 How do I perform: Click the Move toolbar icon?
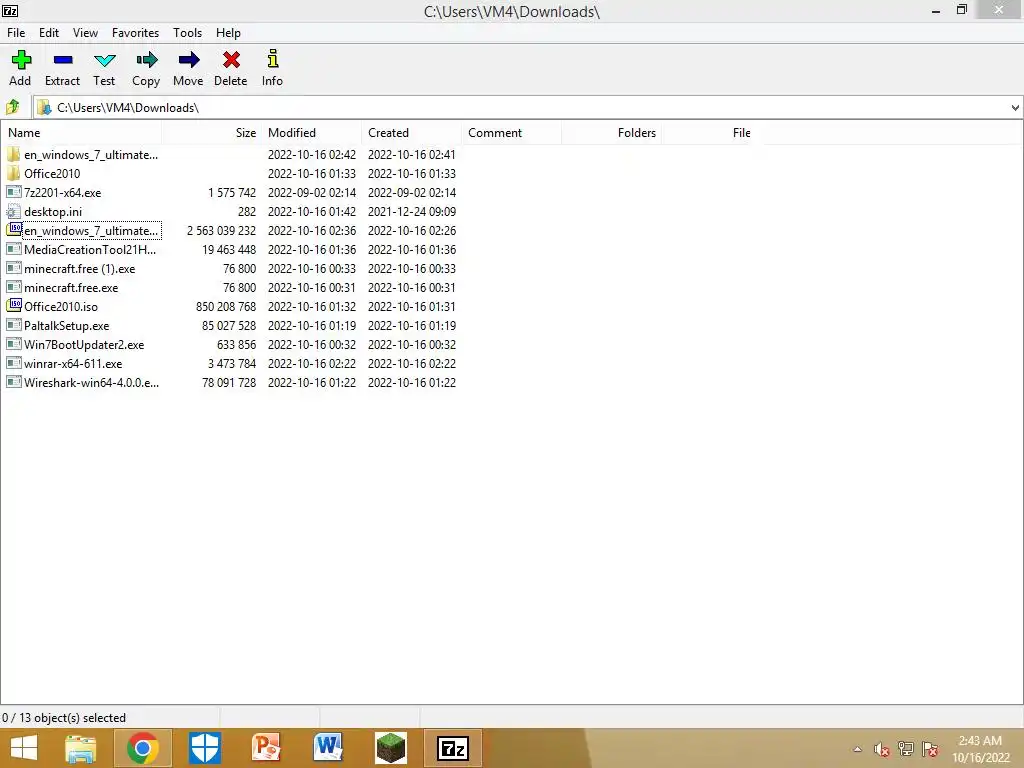point(189,60)
